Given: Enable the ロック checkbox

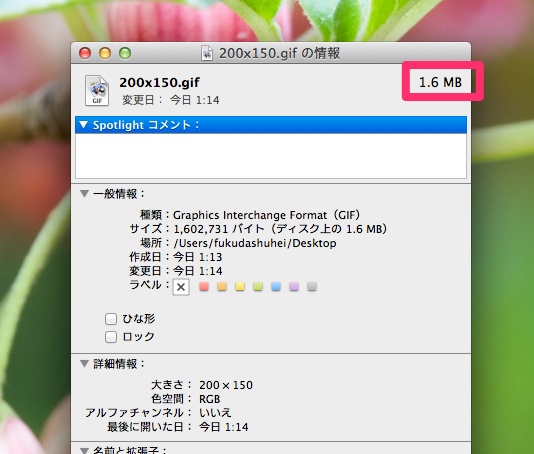Looking at the screenshot, I should click(111, 337).
